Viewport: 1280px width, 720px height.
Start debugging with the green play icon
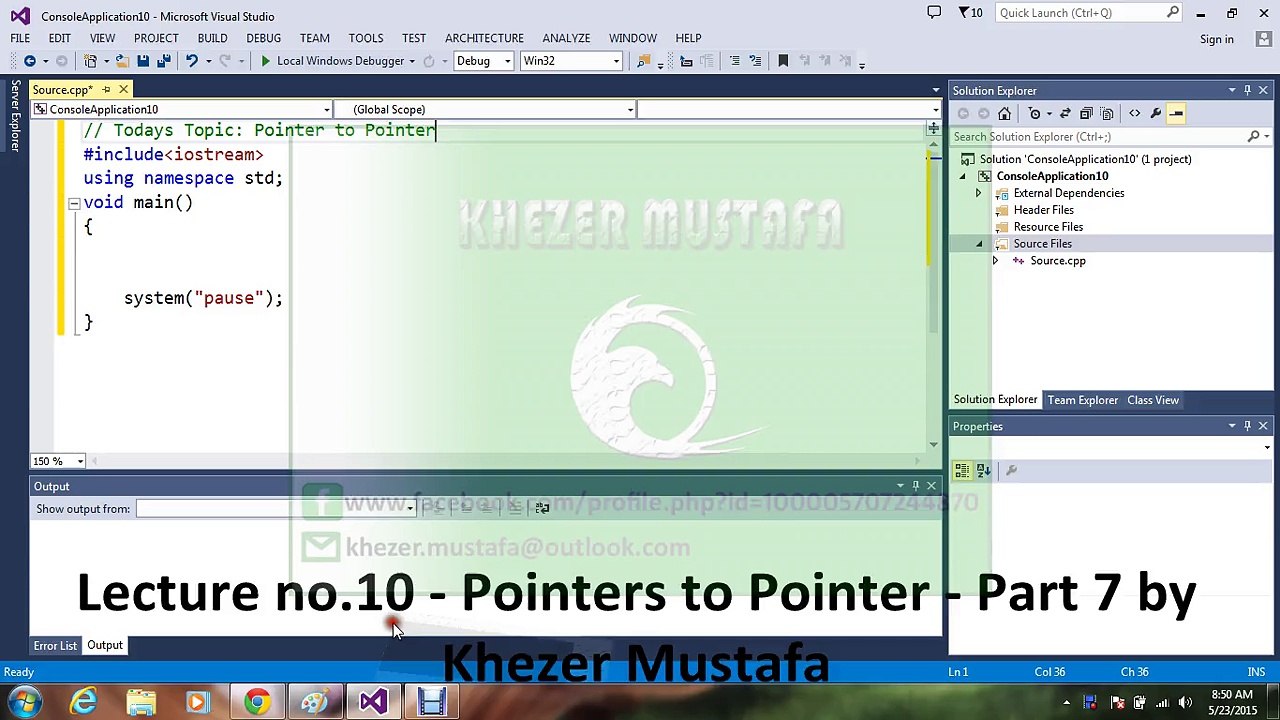[x=265, y=61]
